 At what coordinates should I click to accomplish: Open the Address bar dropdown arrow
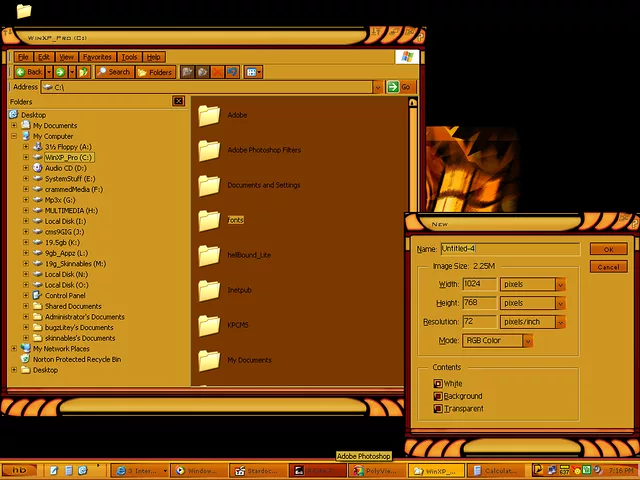[x=378, y=87]
